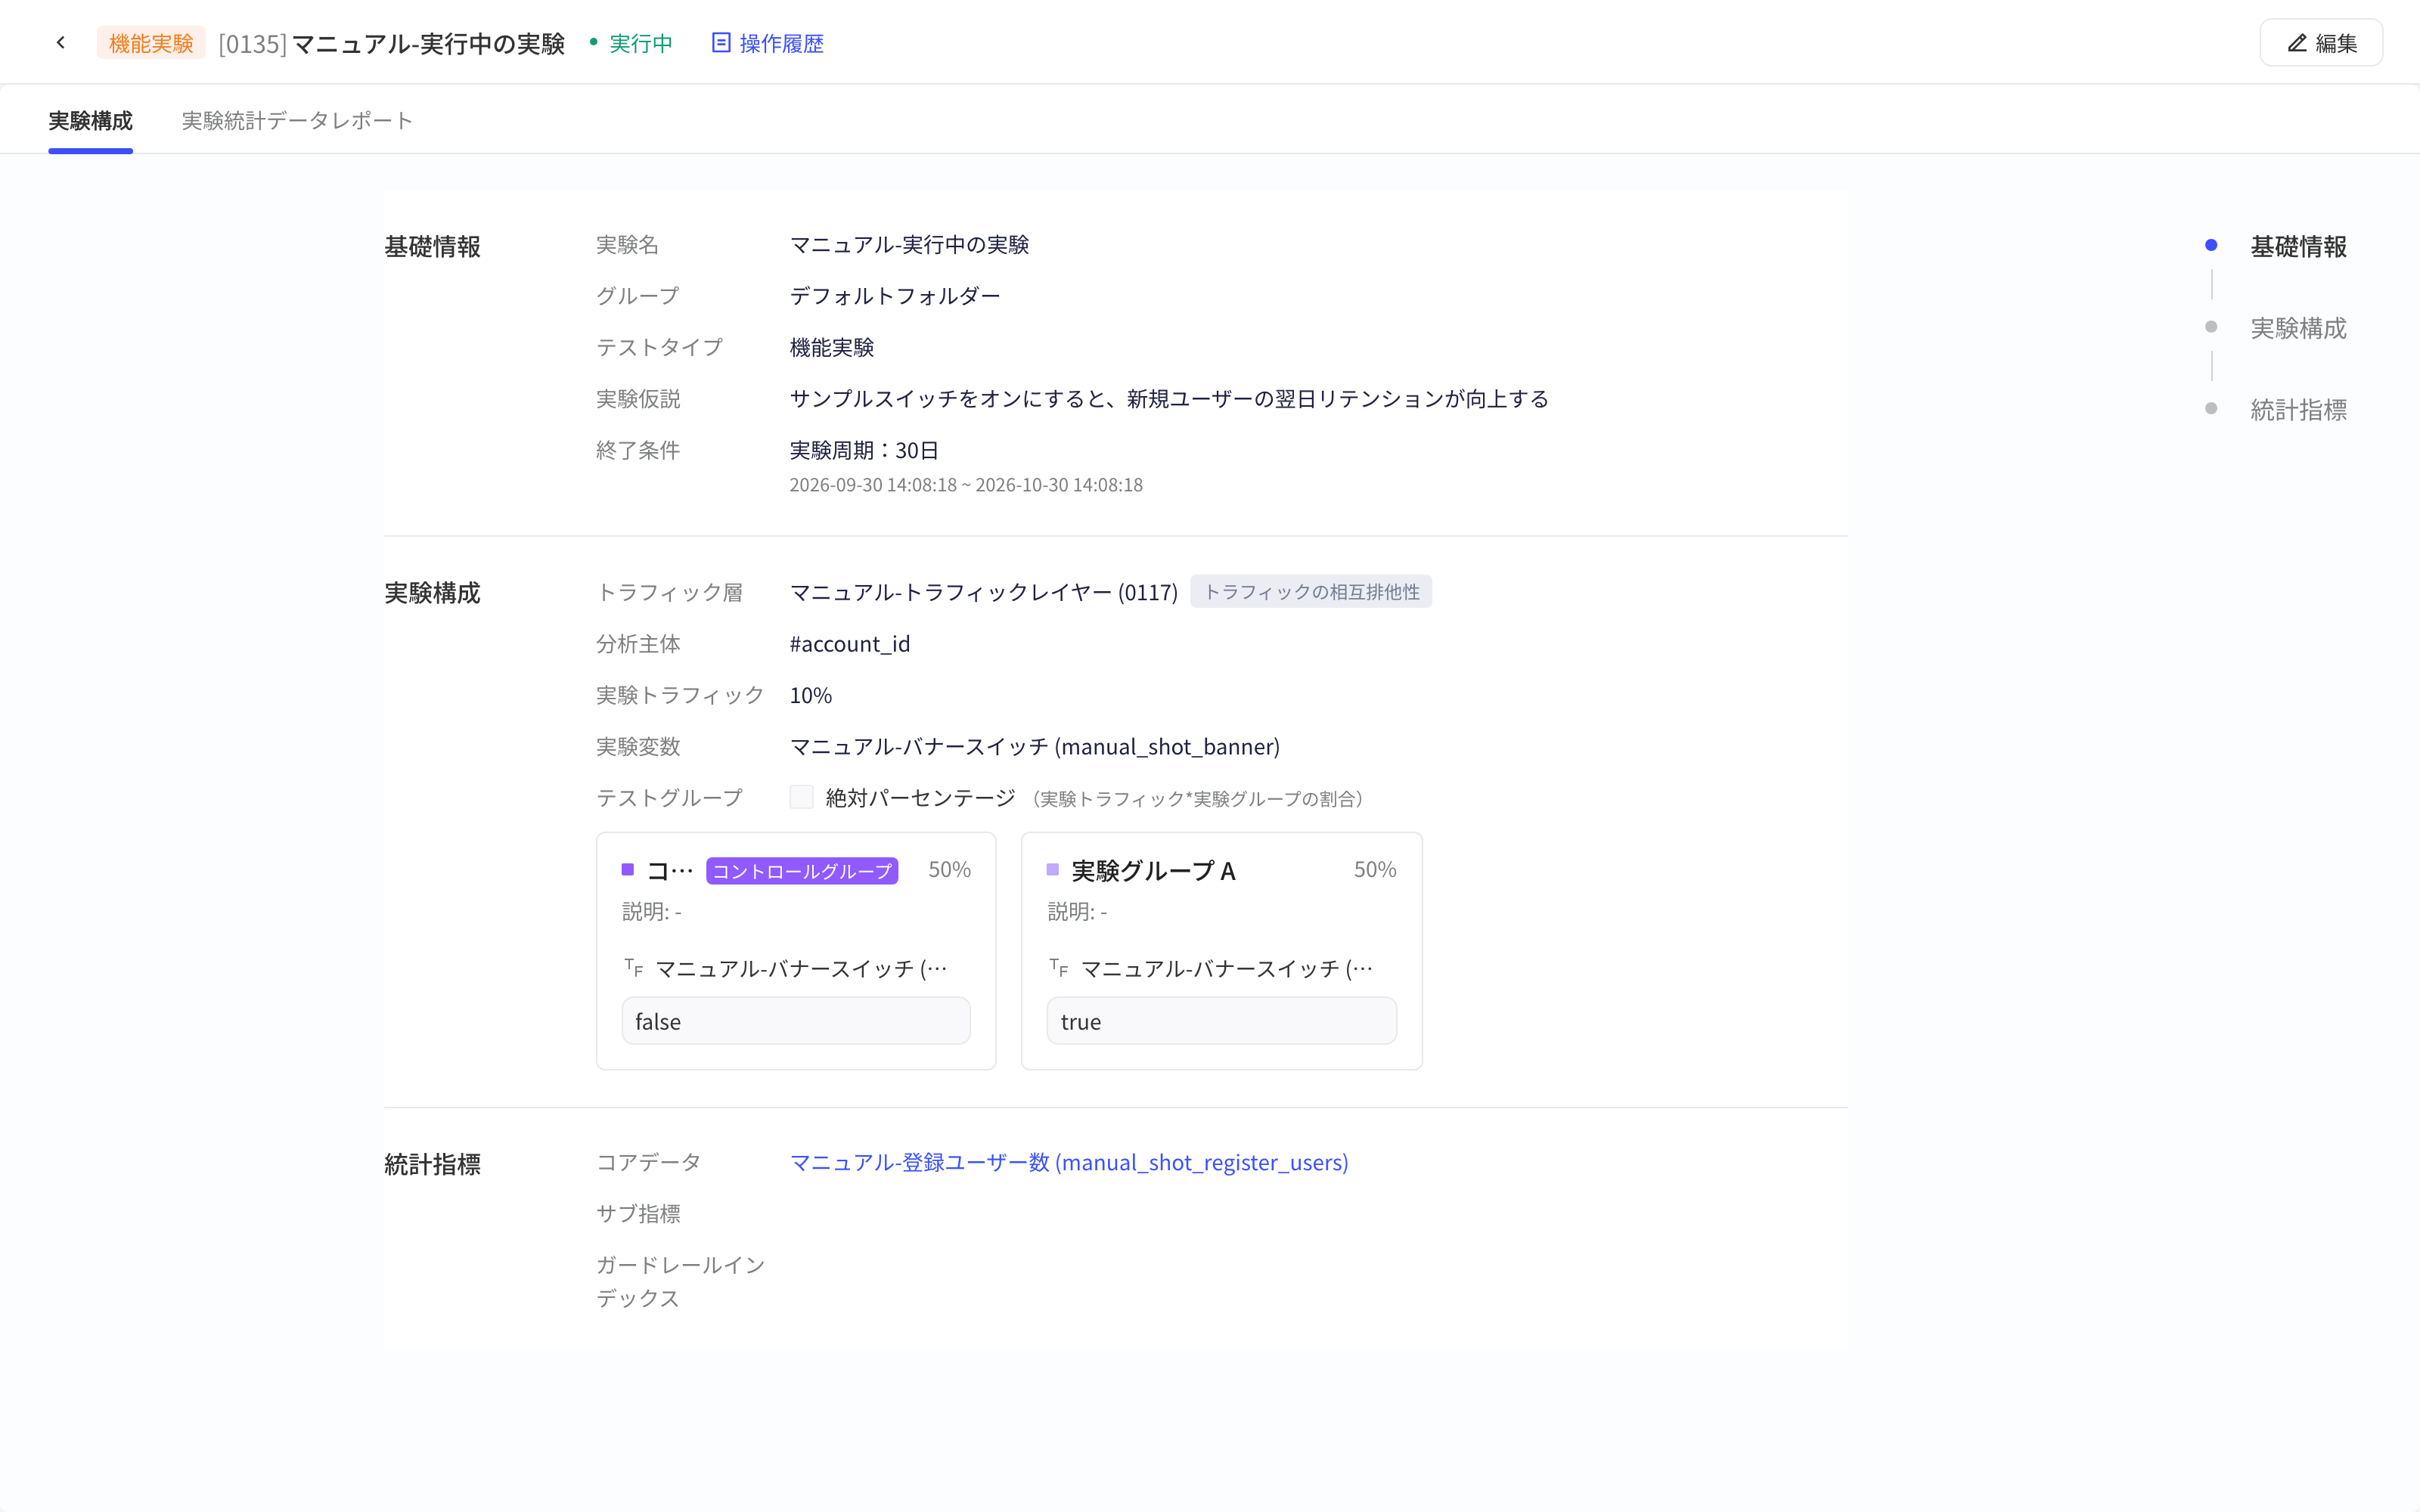Click the 機能実験 type tag
2420x1512 pixels.
pyautogui.click(x=151, y=43)
